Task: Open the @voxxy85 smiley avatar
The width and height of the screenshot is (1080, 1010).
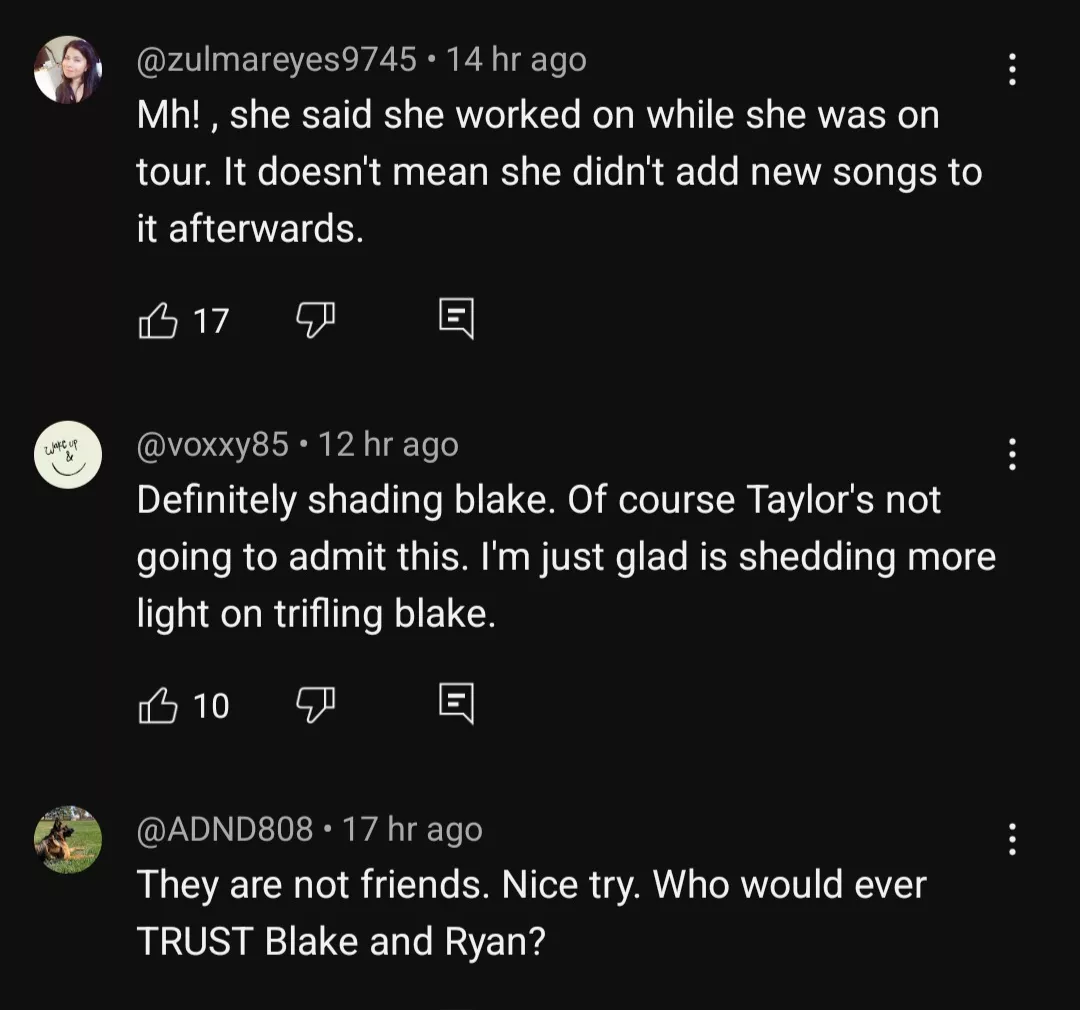Action: click(68, 455)
